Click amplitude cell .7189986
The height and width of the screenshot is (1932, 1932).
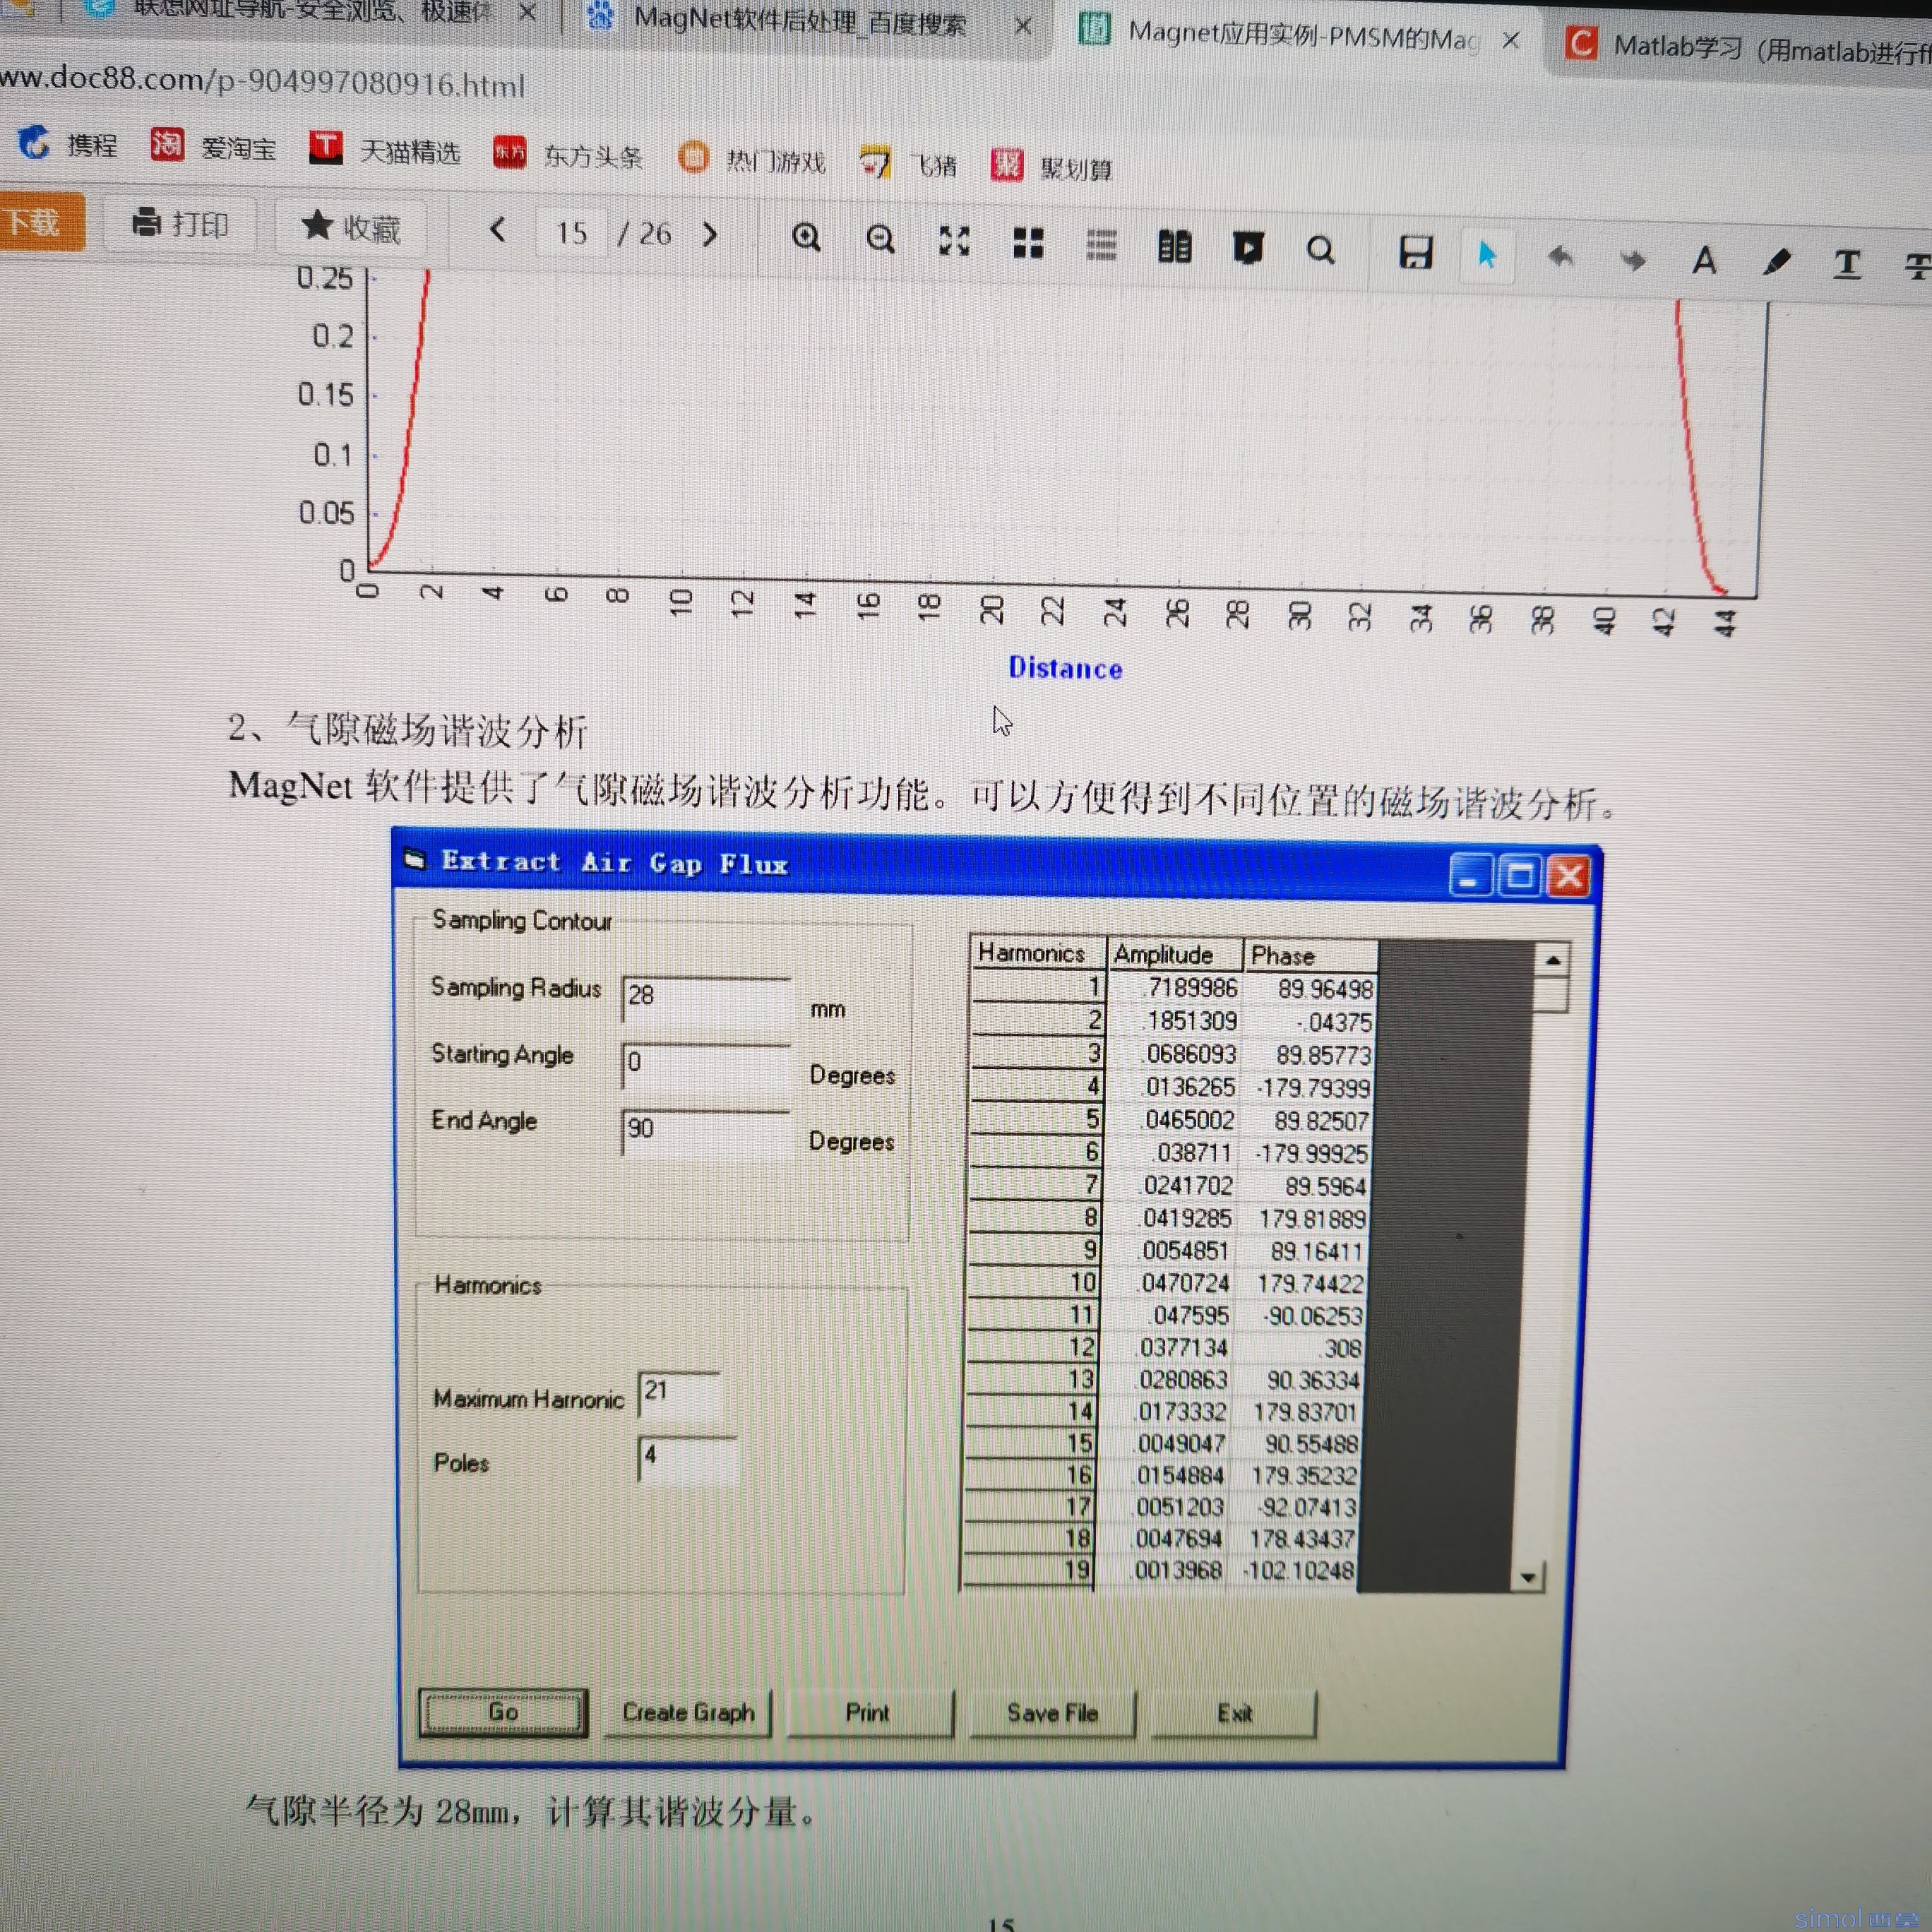tap(1174, 988)
